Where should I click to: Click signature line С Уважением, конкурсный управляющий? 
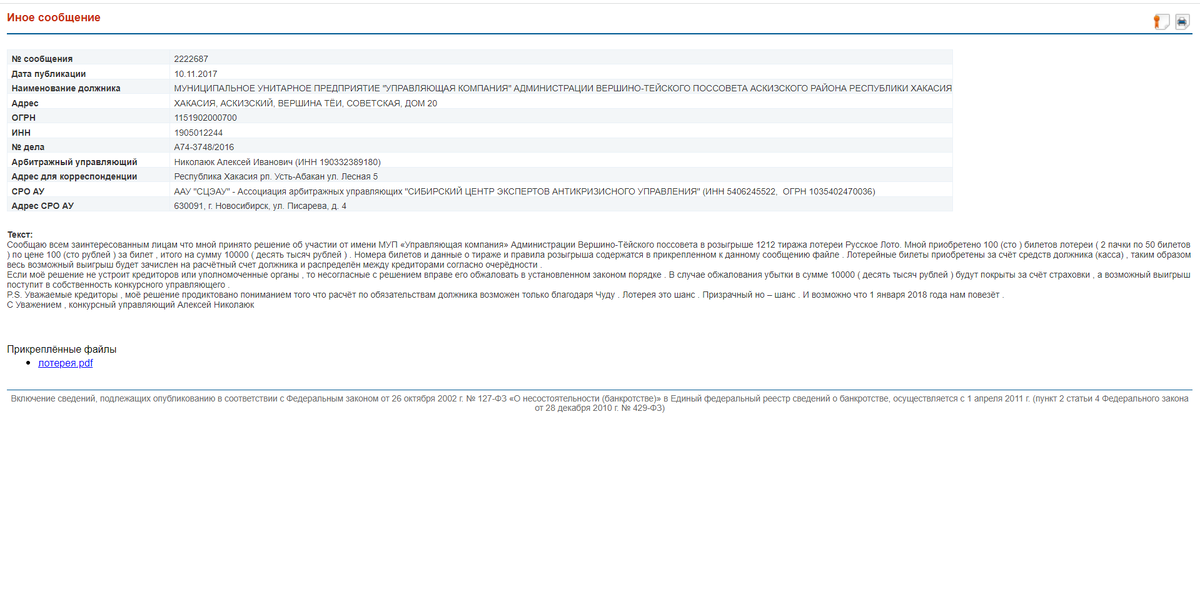point(130,305)
